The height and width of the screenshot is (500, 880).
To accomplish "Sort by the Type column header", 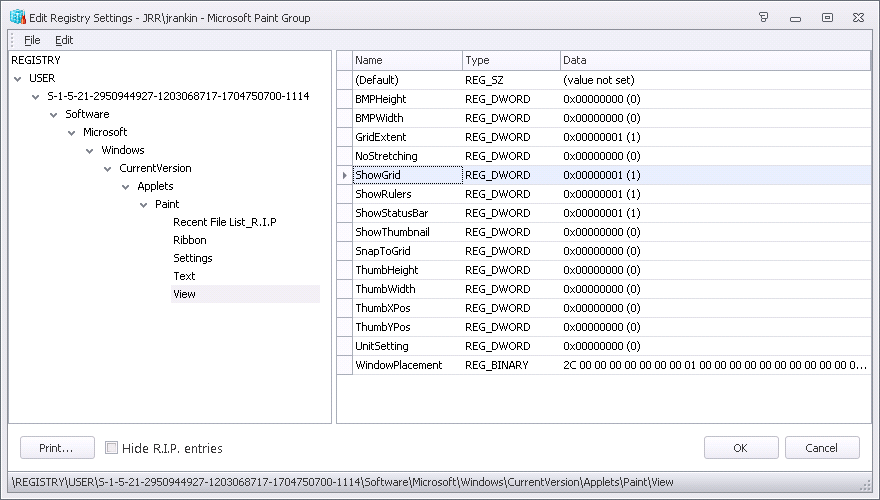I will [511, 60].
